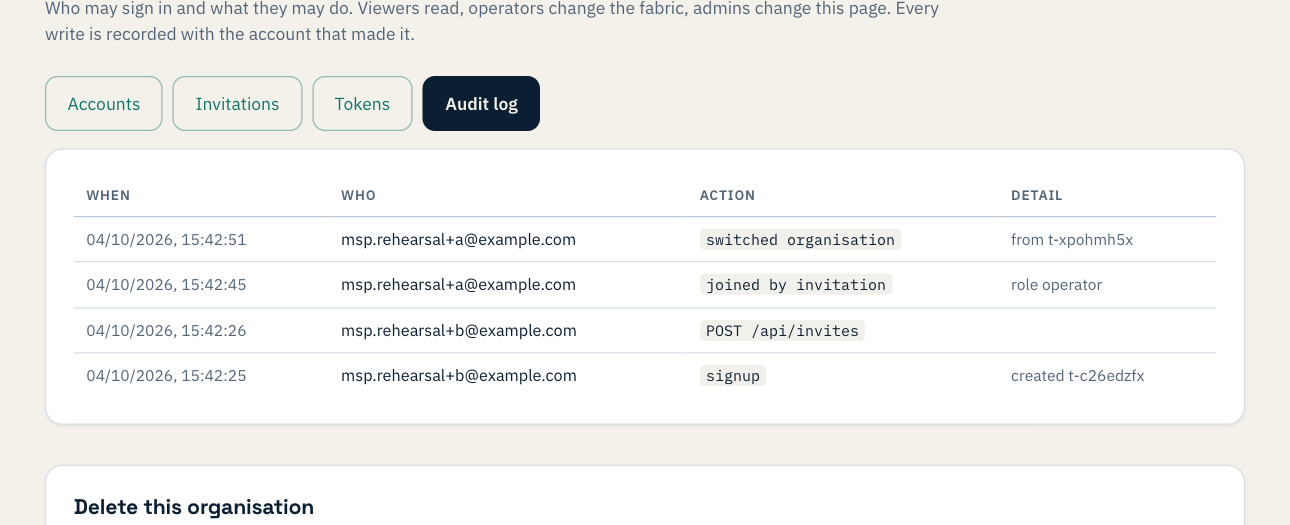This screenshot has width=1290, height=525.
Task: Select timestamp 04/10/2026, 15:42:45
Action: click(166, 285)
